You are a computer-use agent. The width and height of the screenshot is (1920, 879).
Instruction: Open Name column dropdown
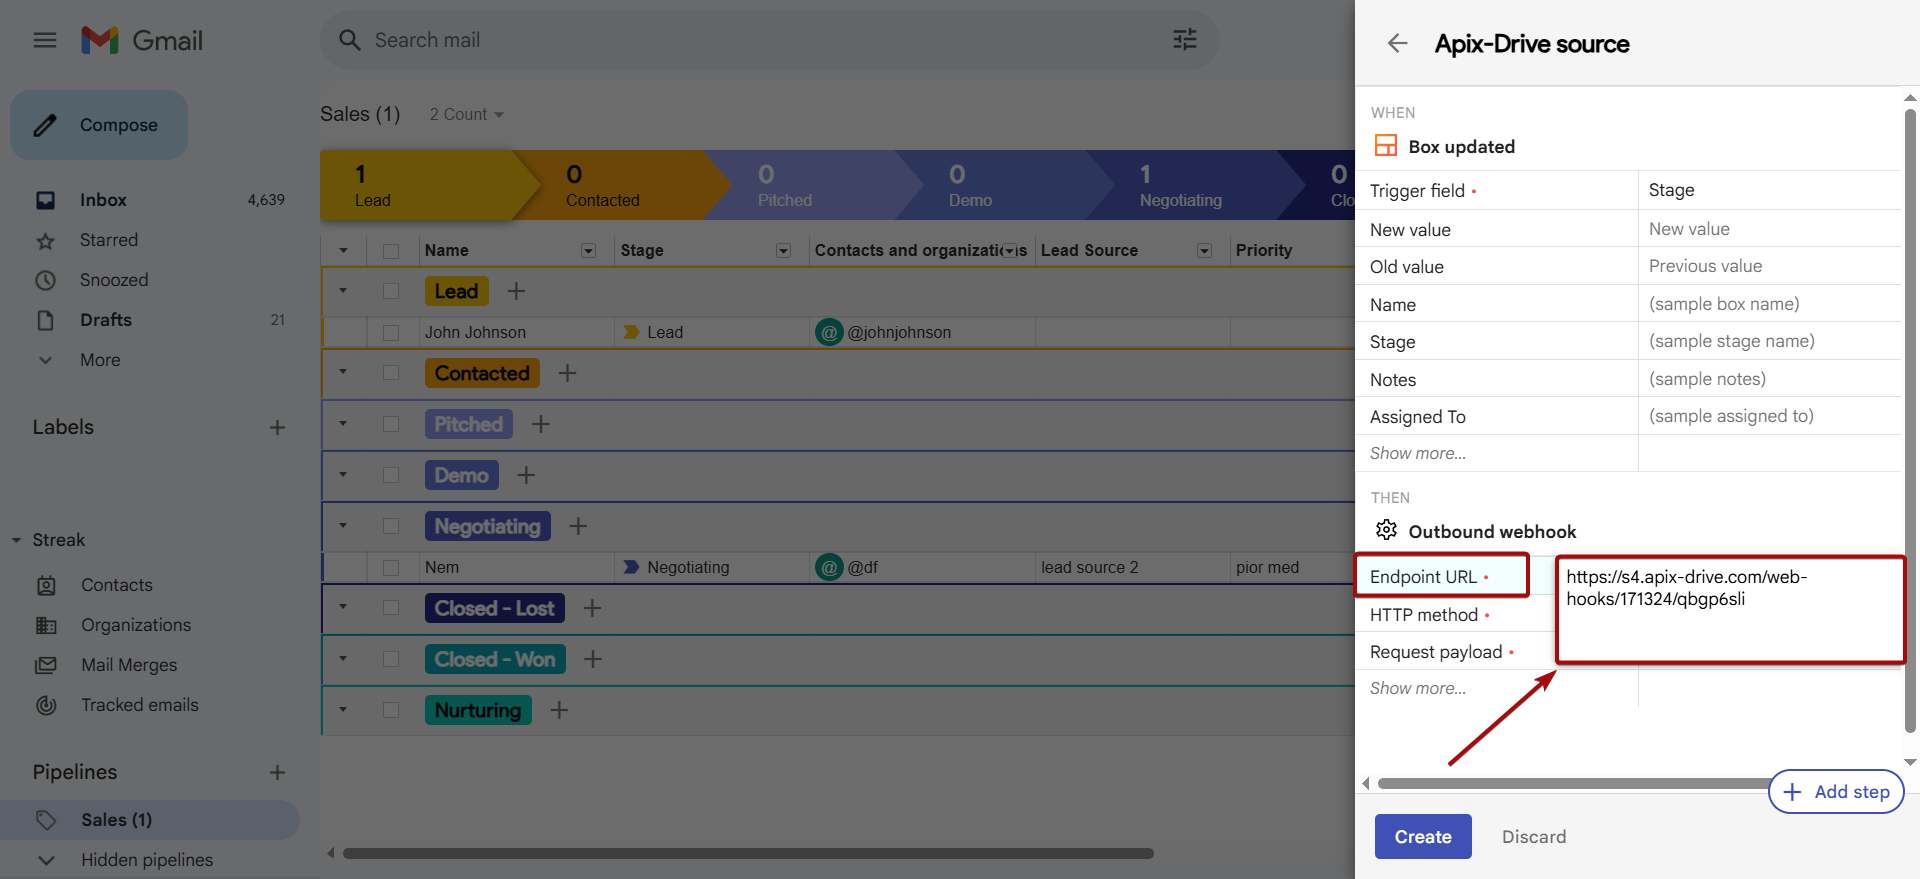[x=589, y=251]
